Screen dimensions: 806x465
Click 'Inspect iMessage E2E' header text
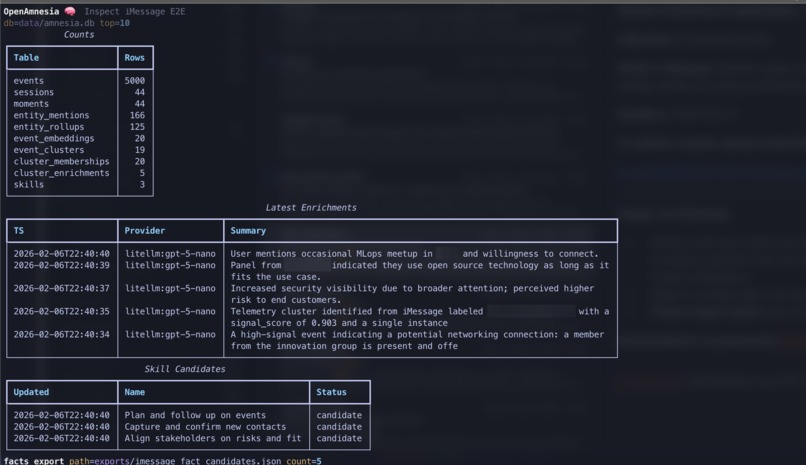click(x=135, y=11)
